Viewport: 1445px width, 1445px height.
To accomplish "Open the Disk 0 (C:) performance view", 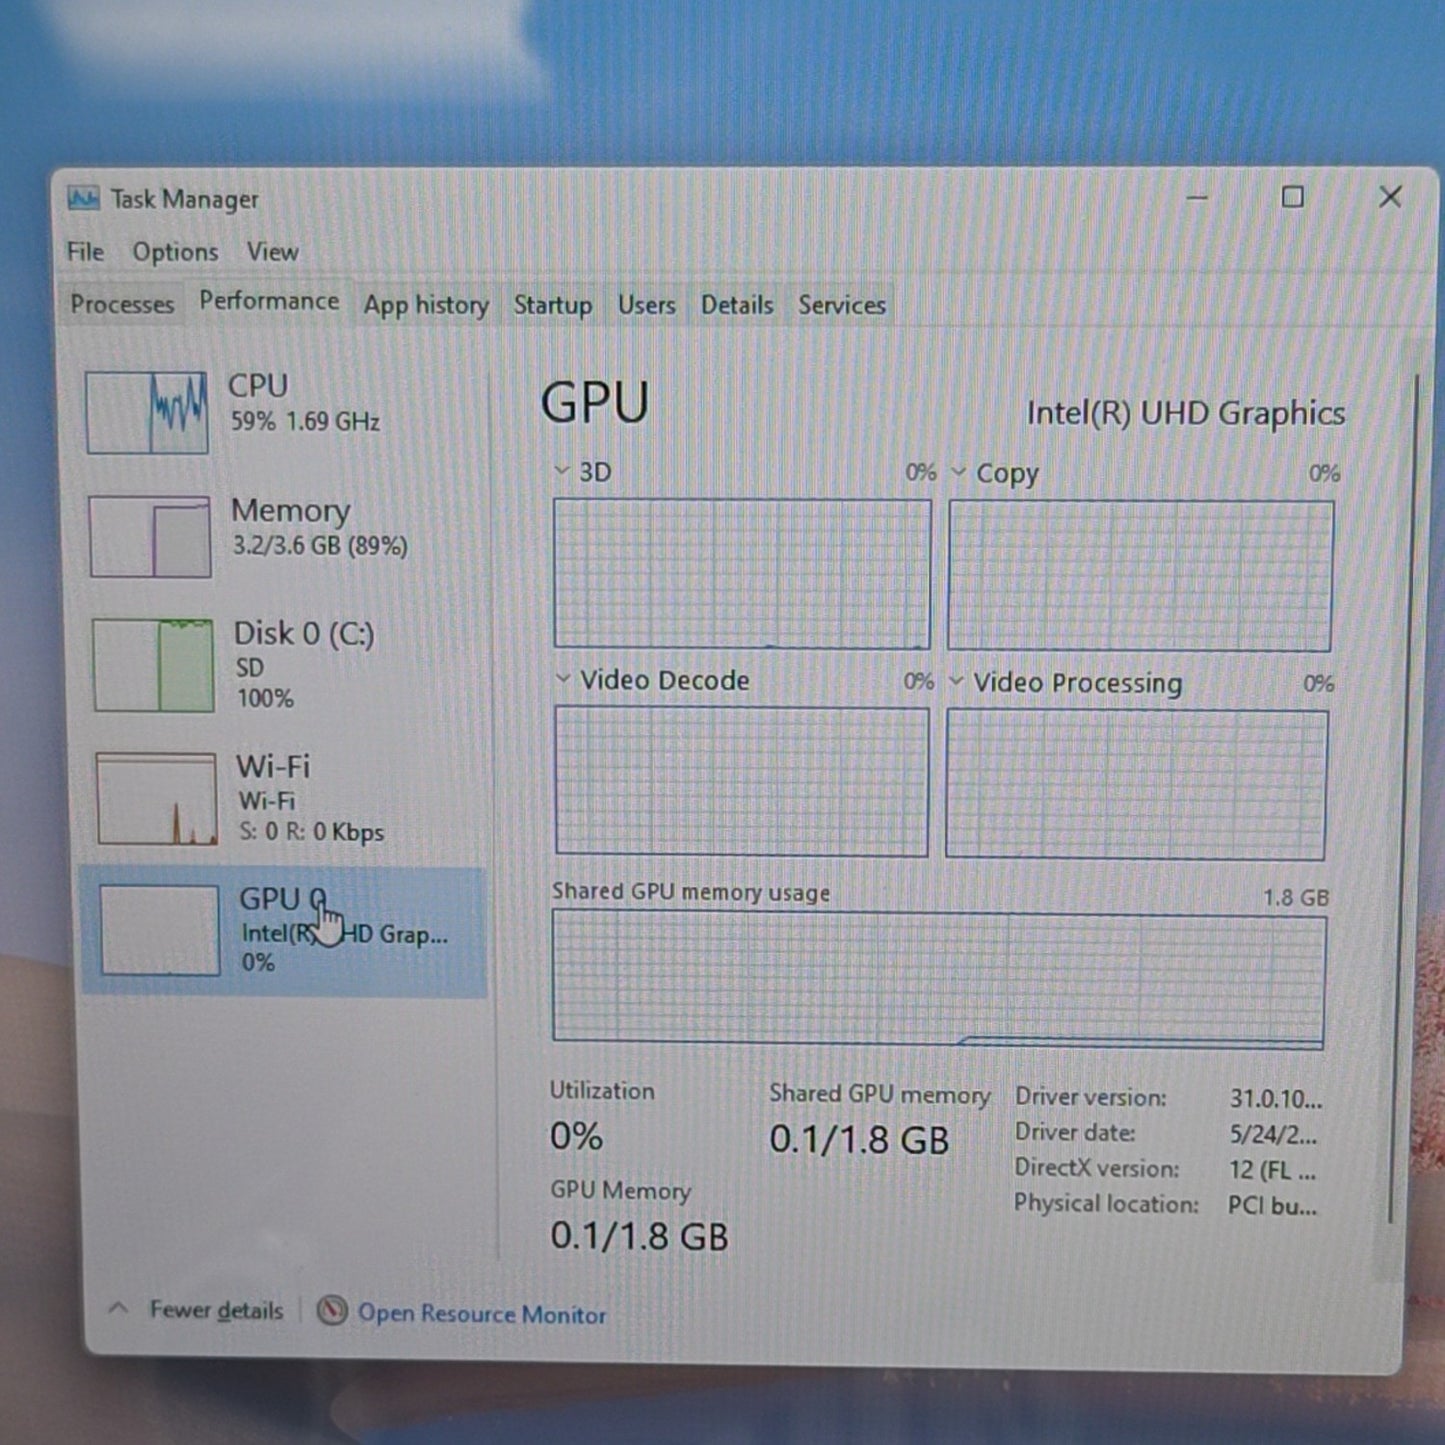I will point(280,664).
